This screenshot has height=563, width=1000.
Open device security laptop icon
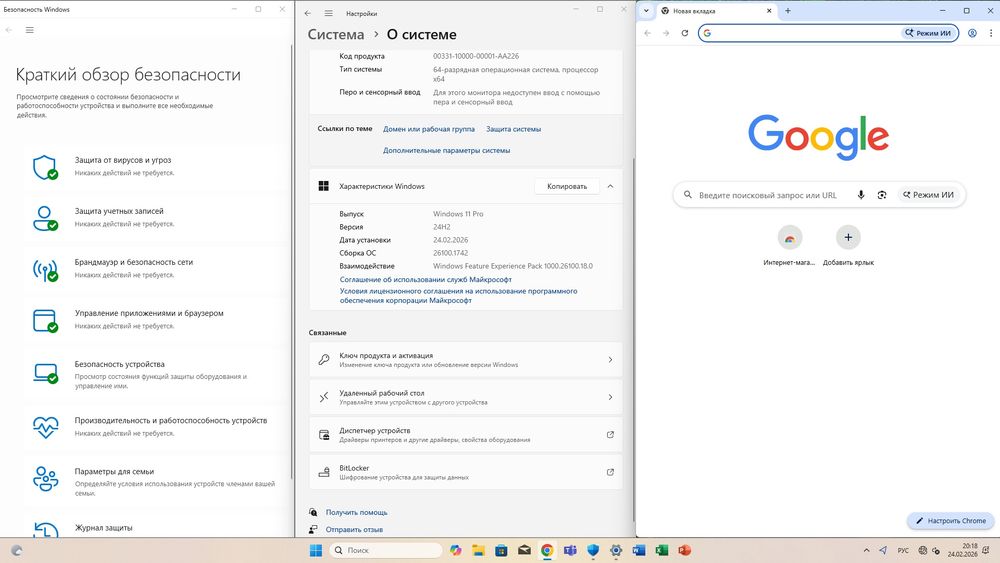(45, 372)
